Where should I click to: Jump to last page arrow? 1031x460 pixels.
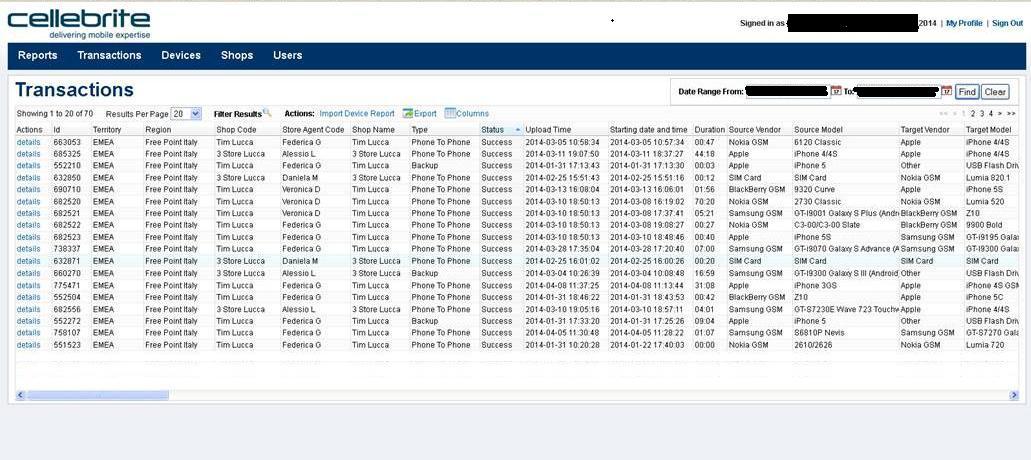[1011, 114]
